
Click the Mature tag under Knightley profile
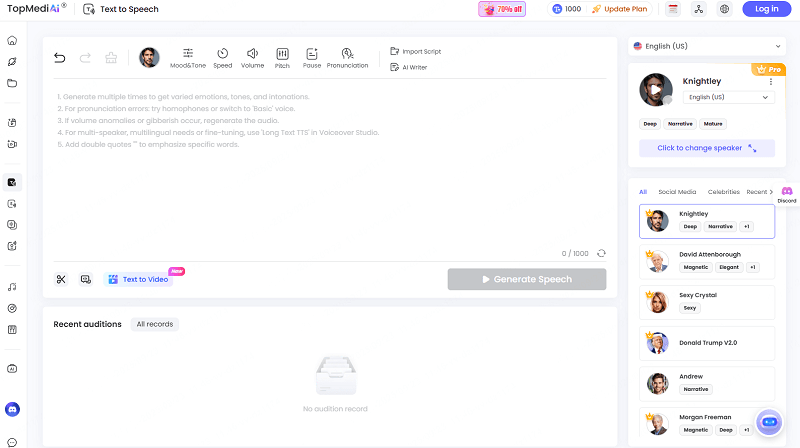click(713, 124)
